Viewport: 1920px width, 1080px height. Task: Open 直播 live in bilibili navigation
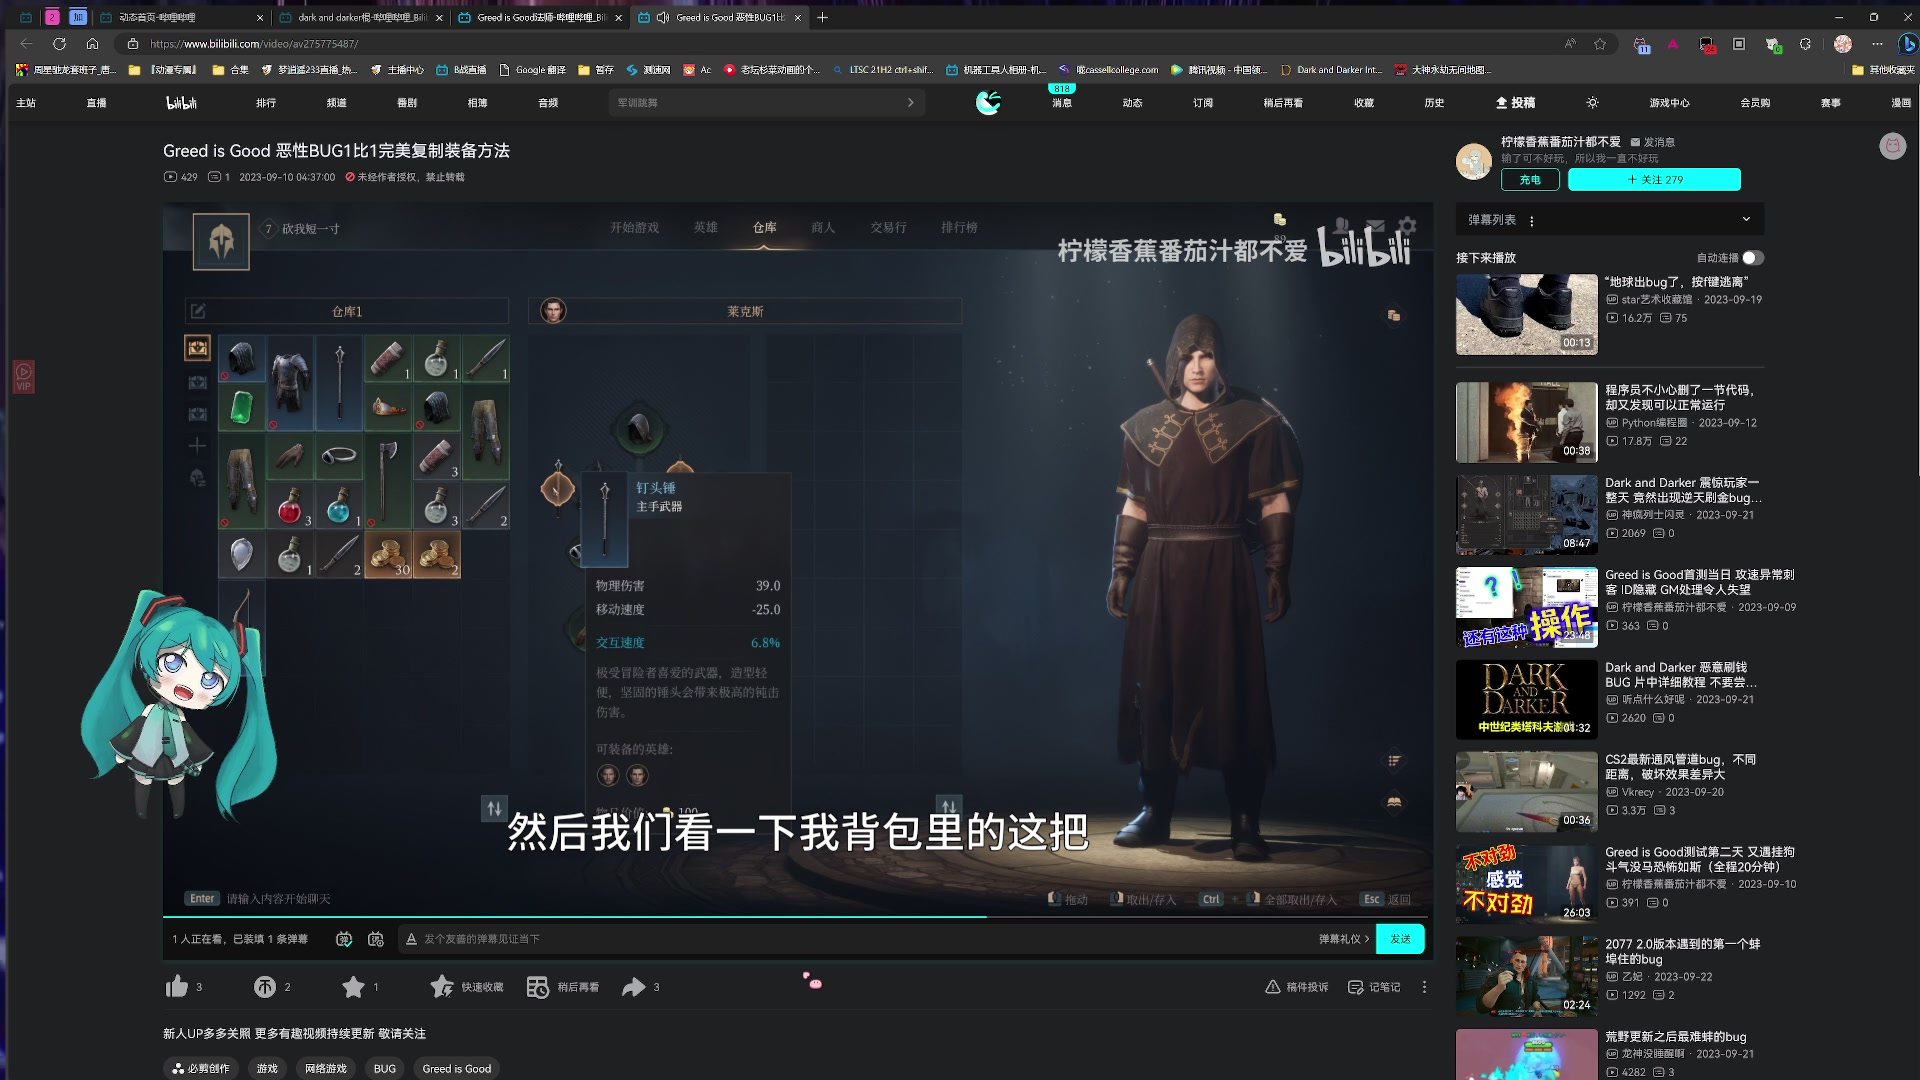pos(96,103)
